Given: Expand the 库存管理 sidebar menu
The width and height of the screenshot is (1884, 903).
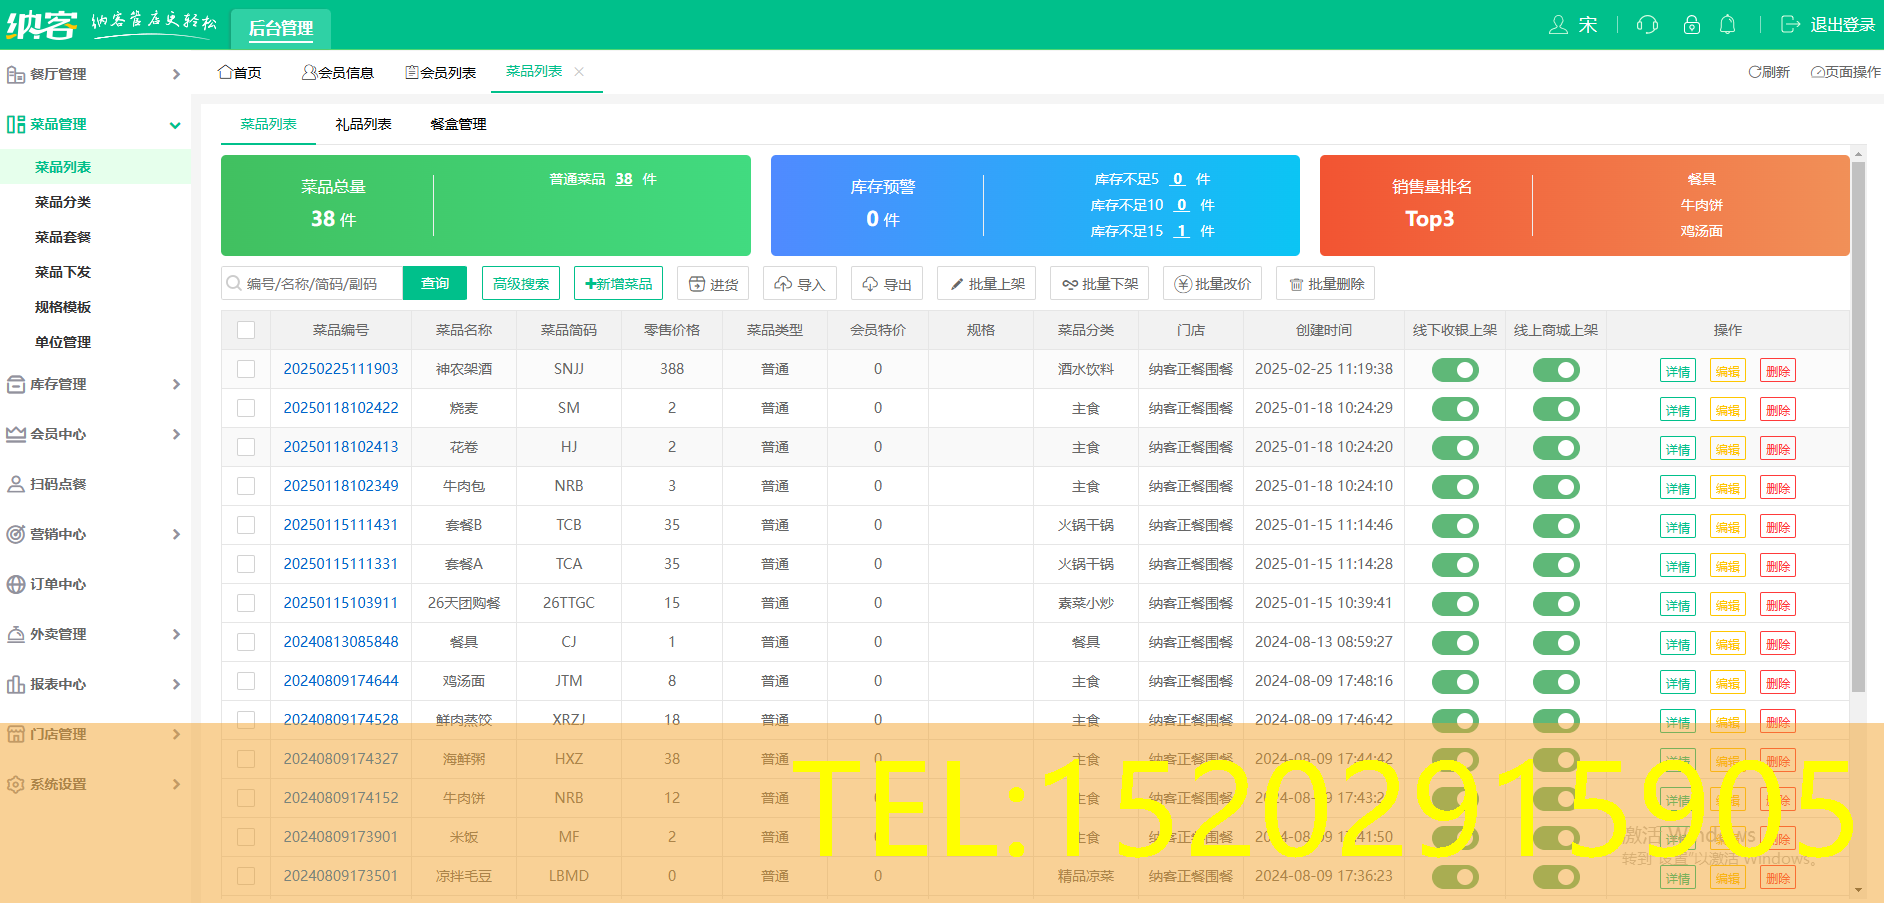Looking at the screenshot, I should coord(95,384).
